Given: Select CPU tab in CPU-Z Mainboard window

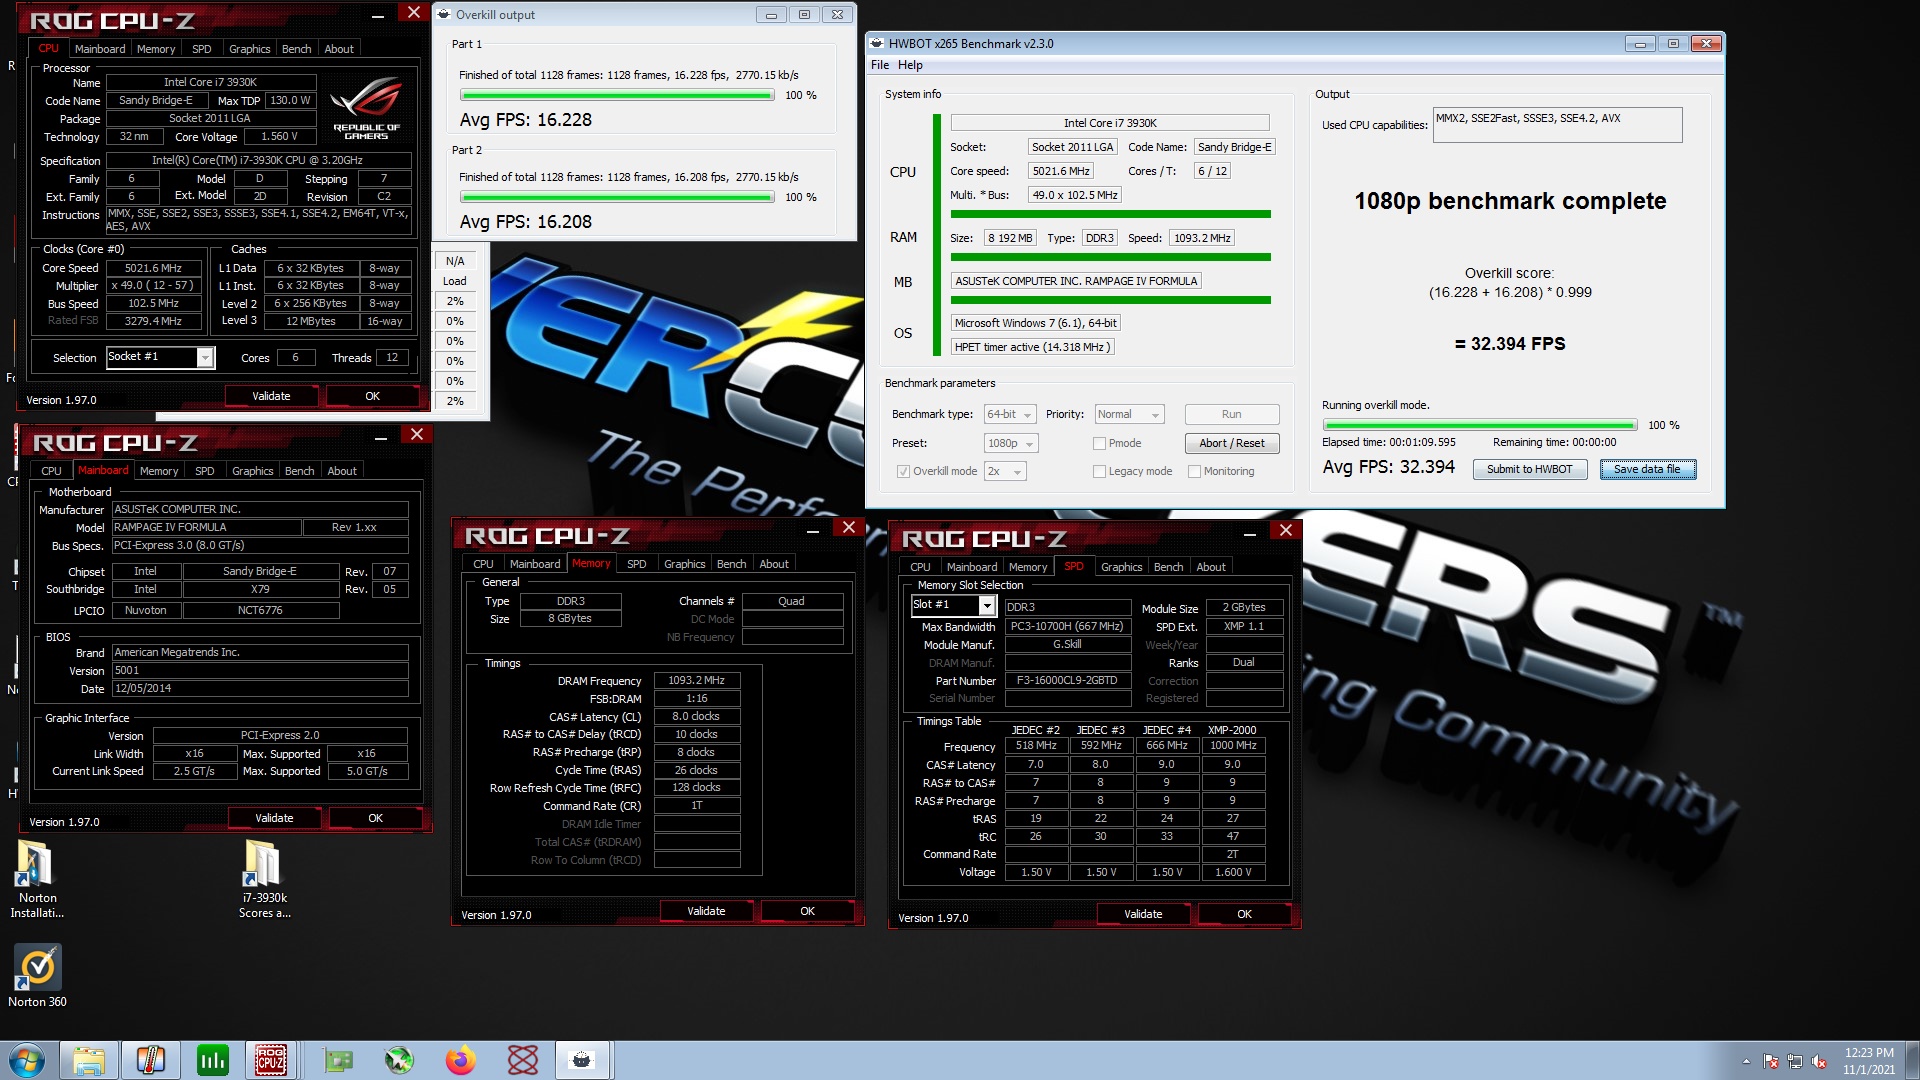Looking at the screenshot, I should click(51, 471).
